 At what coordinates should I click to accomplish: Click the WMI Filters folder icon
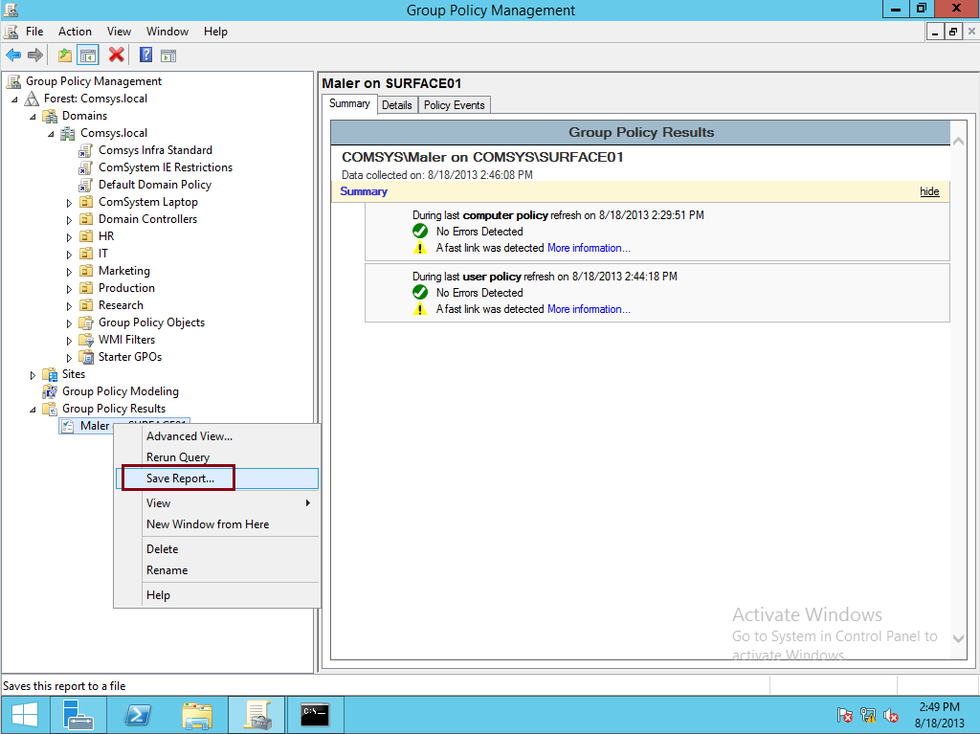pyautogui.click(x=86, y=340)
